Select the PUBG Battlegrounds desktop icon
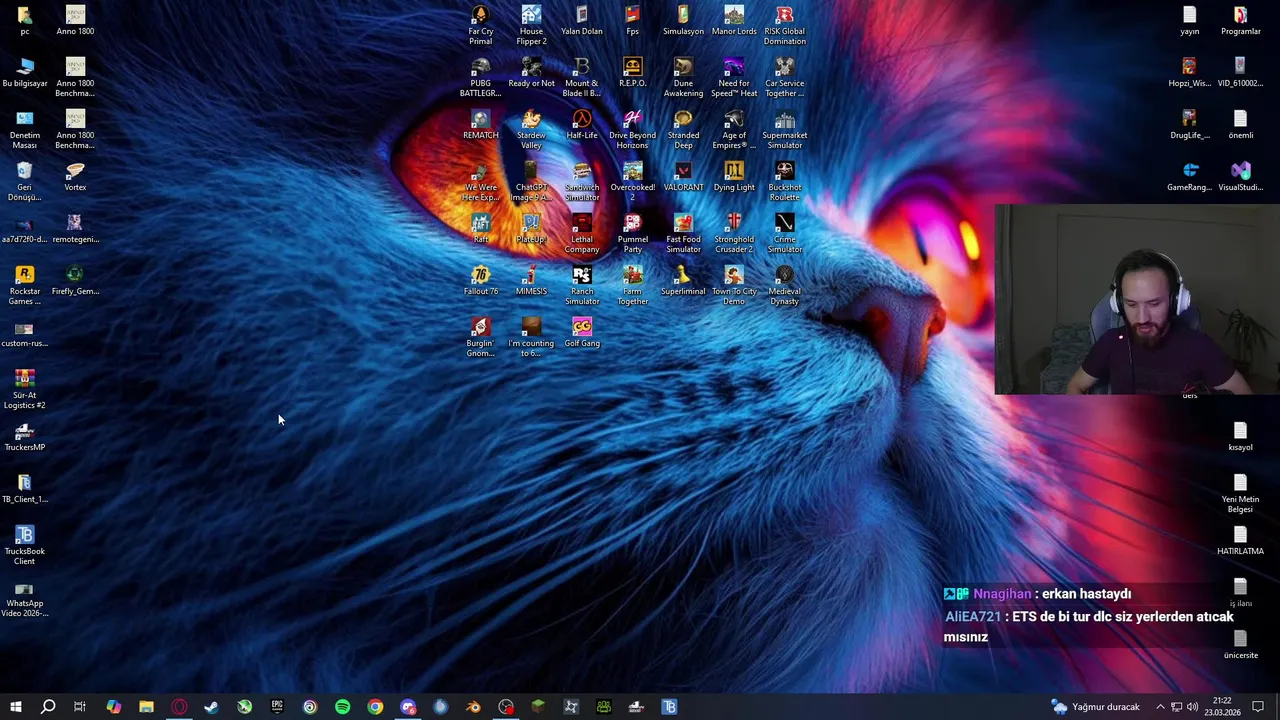The image size is (1280, 720). [480, 77]
